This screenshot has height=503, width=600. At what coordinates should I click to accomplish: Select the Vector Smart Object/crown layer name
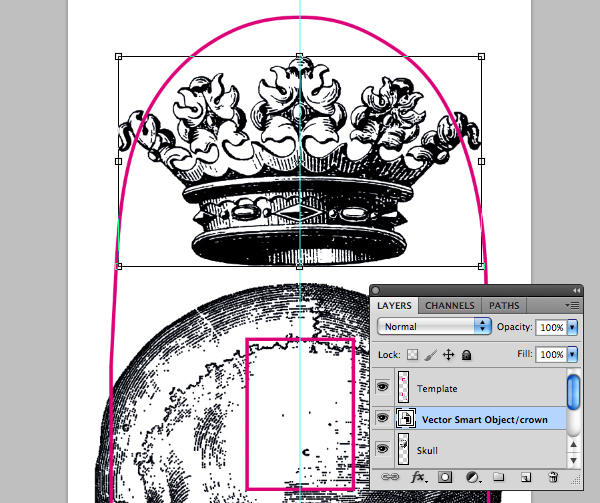click(x=484, y=420)
